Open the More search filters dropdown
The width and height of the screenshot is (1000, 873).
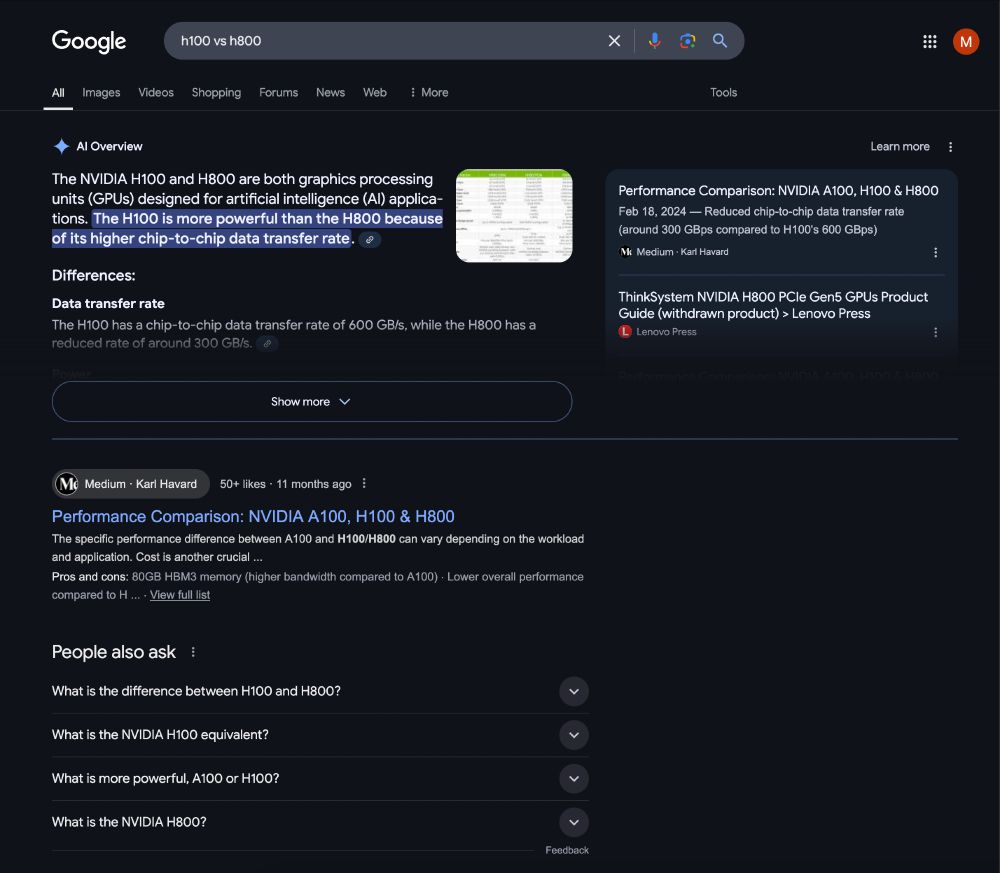(x=429, y=92)
